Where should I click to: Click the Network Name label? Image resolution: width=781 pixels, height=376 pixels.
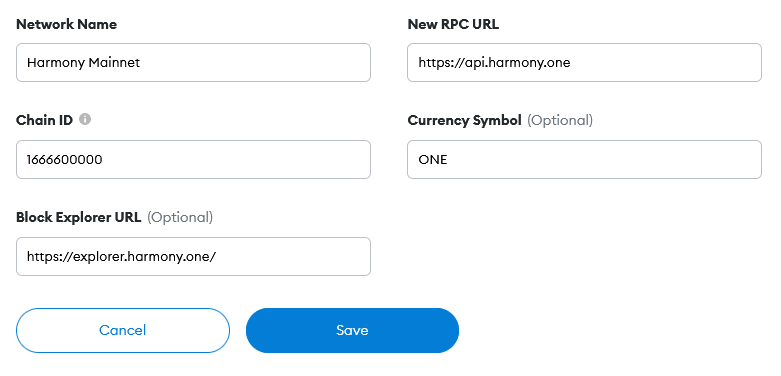pos(66,24)
